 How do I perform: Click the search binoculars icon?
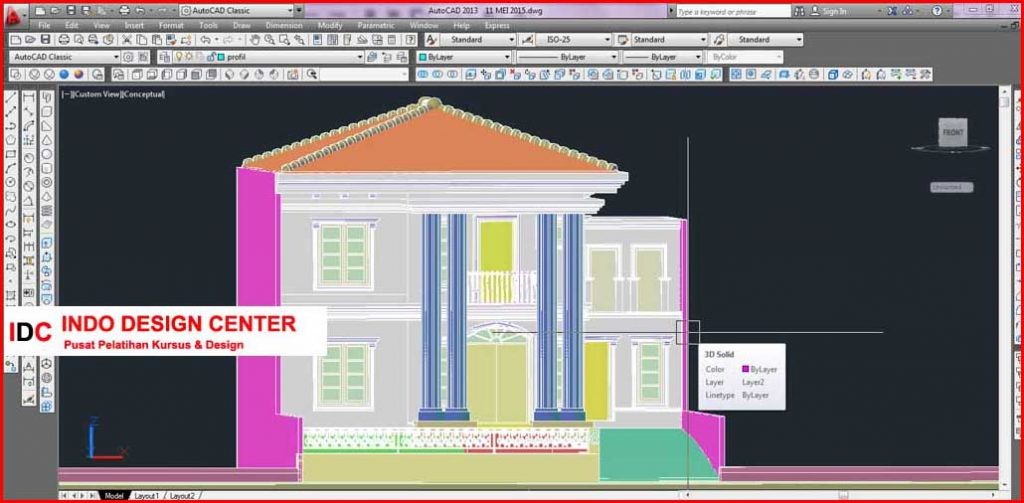(x=799, y=10)
